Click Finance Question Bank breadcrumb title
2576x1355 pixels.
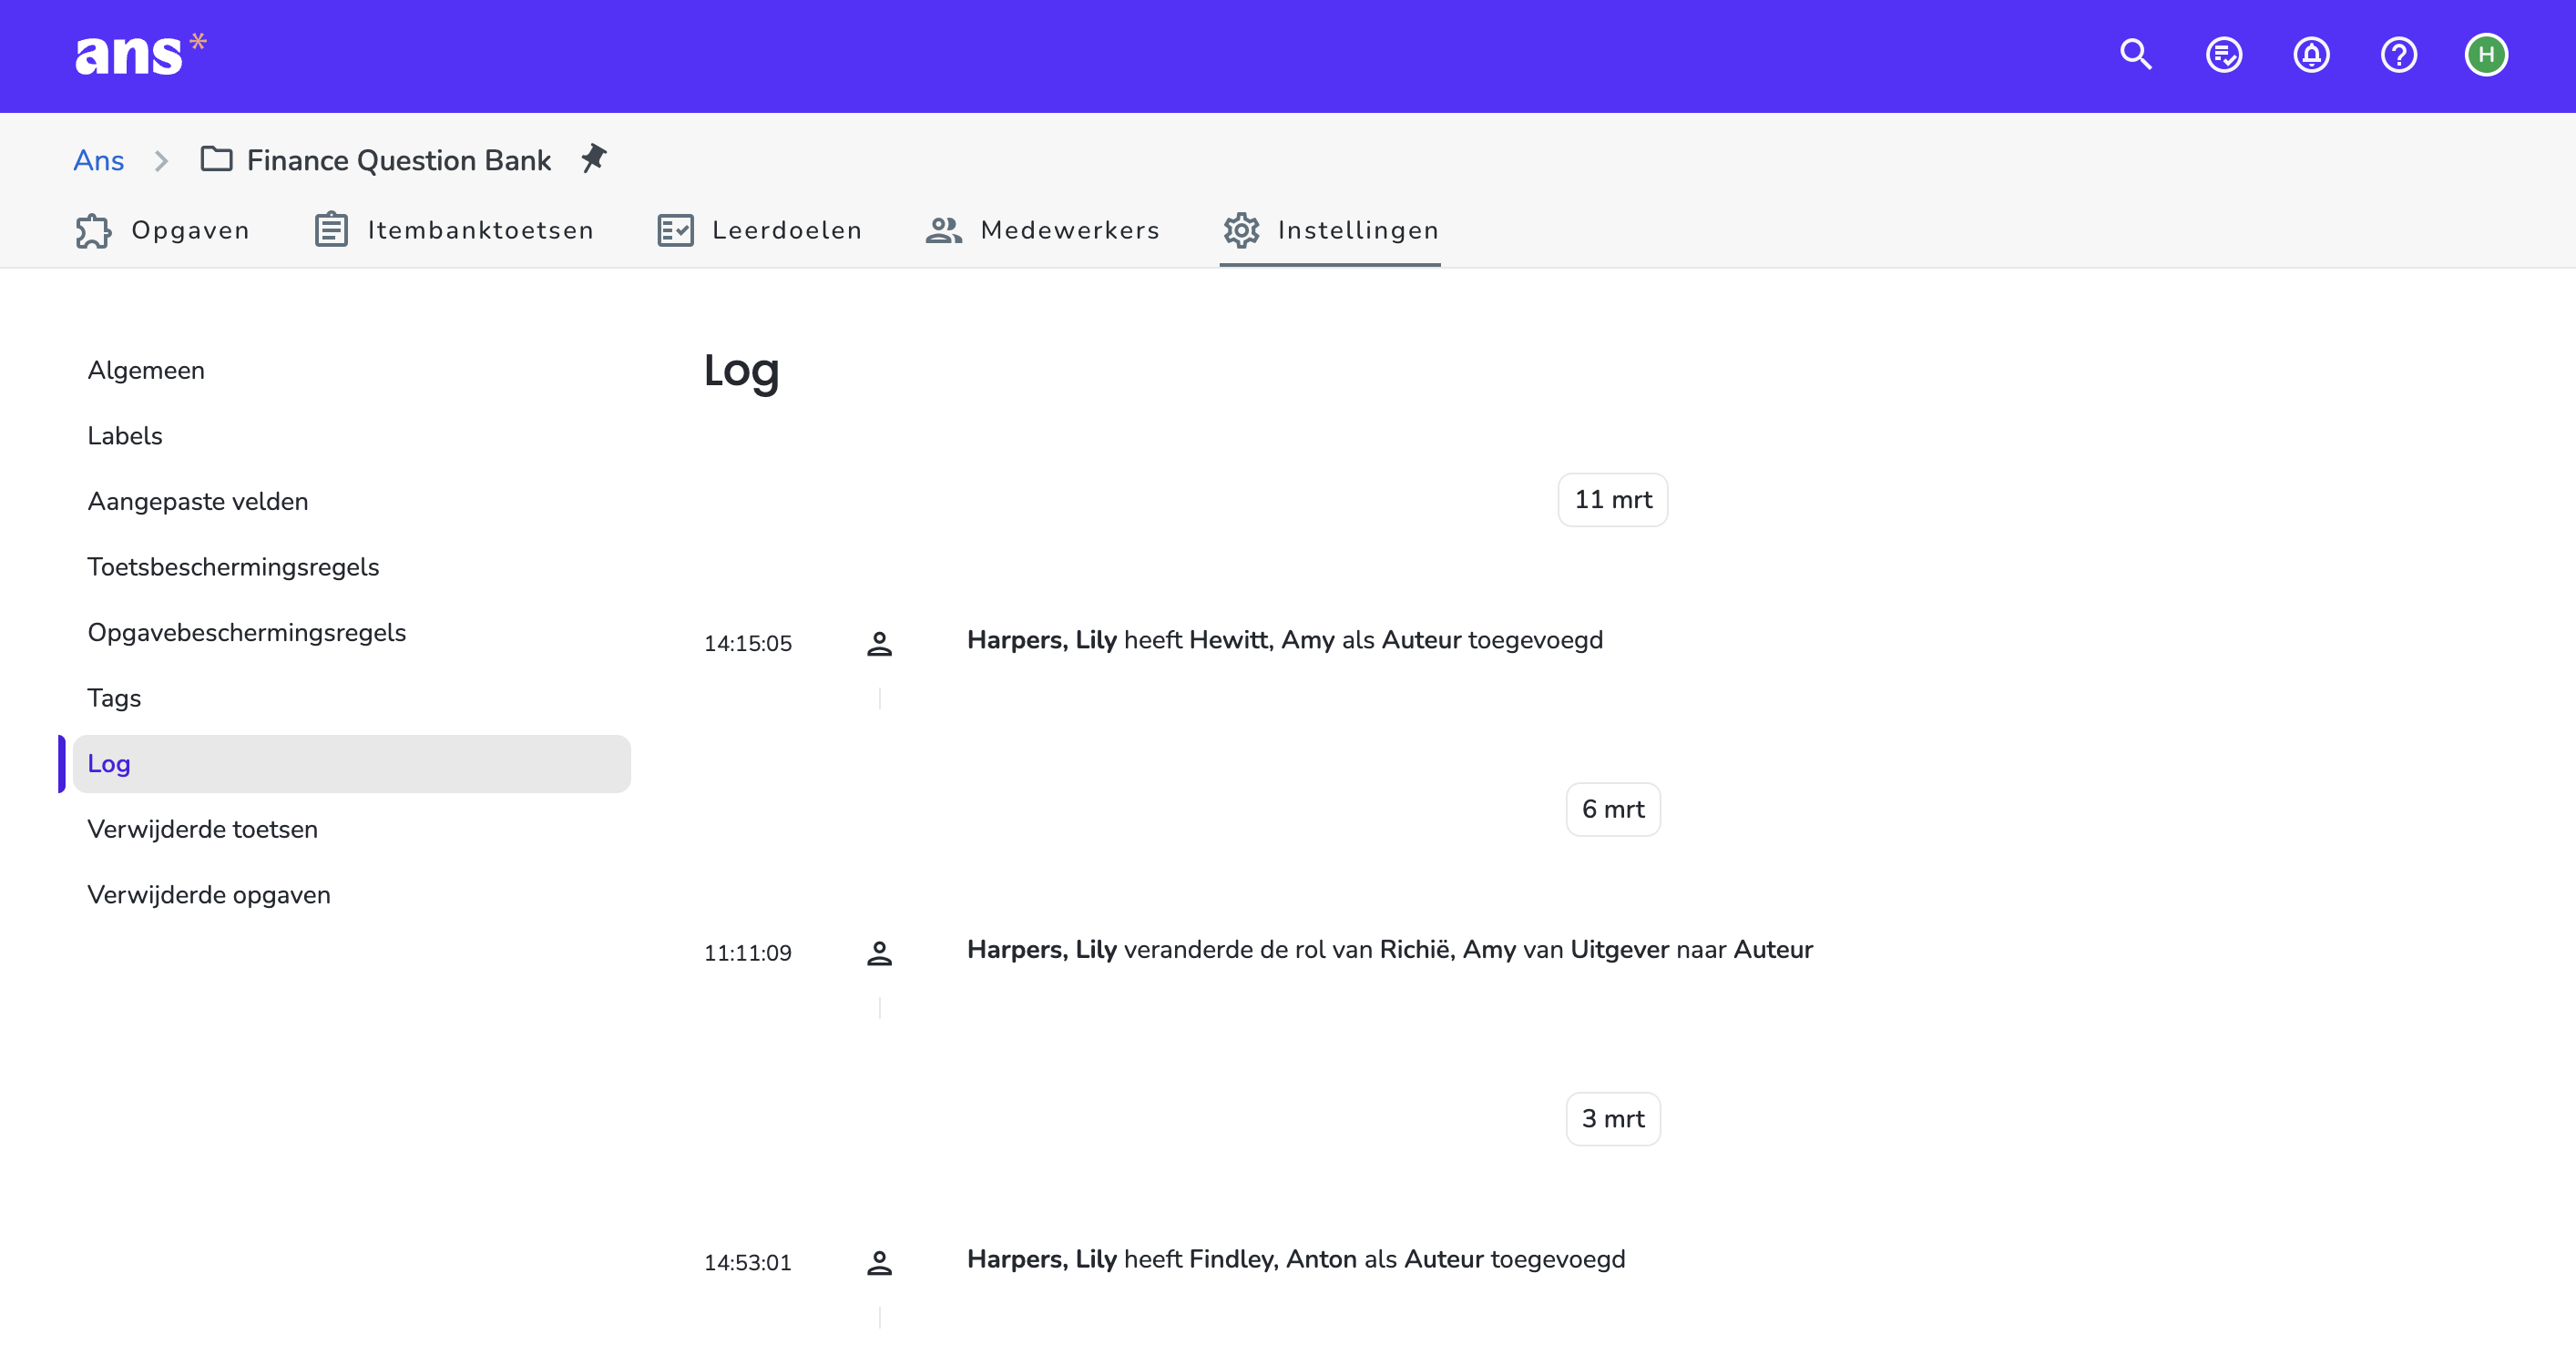[398, 160]
